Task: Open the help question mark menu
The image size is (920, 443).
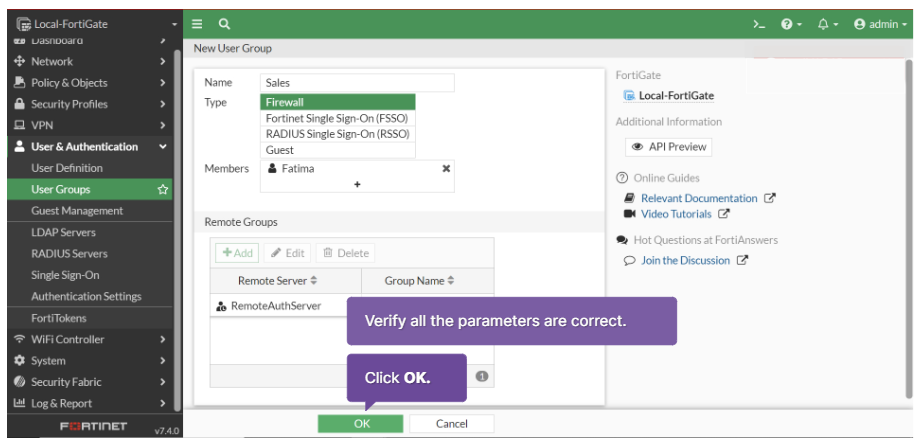Action: pyautogui.click(x=792, y=24)
